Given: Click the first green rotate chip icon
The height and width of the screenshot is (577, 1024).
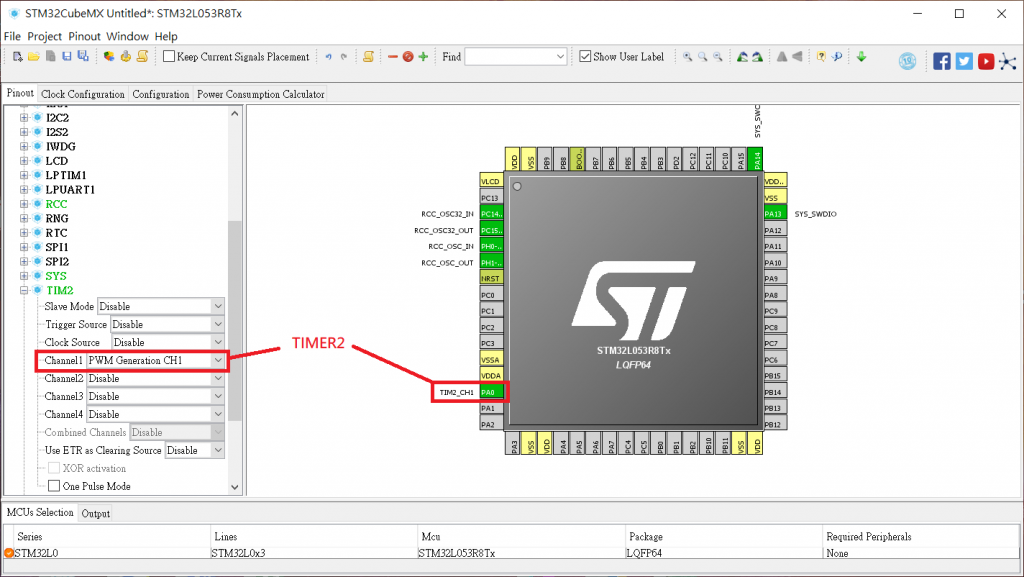Looking at the screenshot, I should (x=742, y=57).
